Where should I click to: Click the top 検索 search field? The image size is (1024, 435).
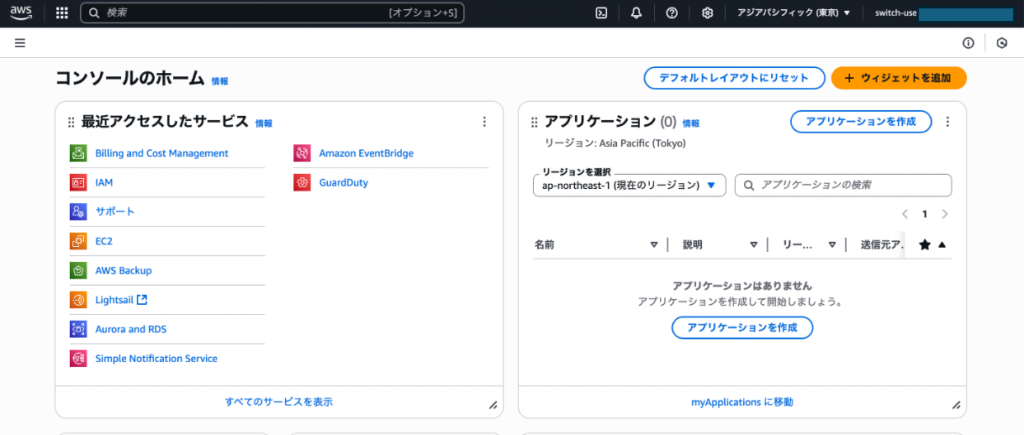(272, 13)
